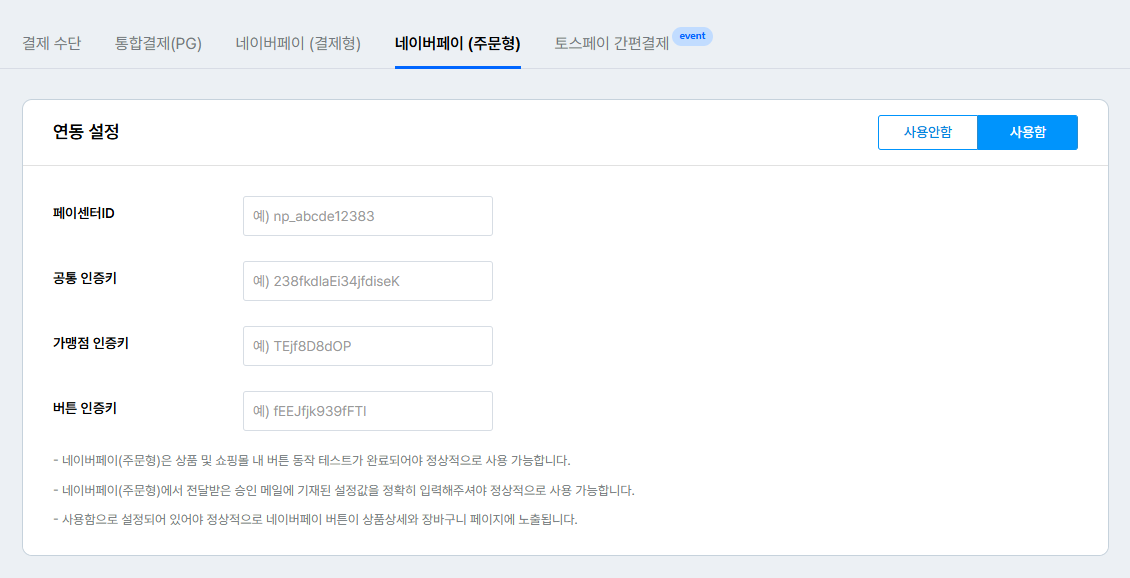Switch to 통합결제(PG) tab
Screen dimensions: 1130x578
[x=159, y=43]
